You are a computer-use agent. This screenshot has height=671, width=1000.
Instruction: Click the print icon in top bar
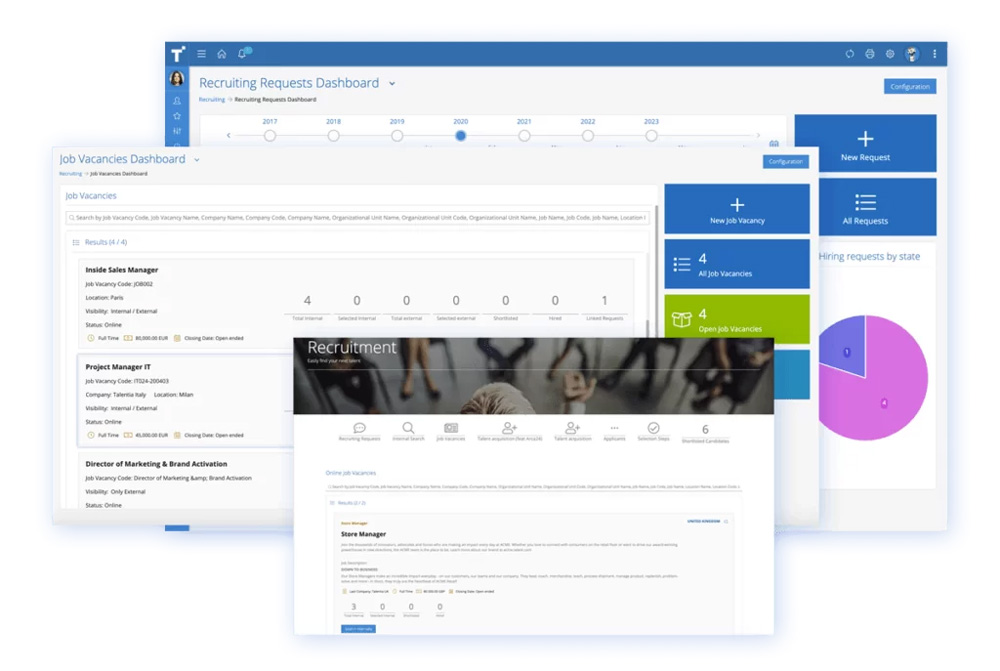click(869, 54)
